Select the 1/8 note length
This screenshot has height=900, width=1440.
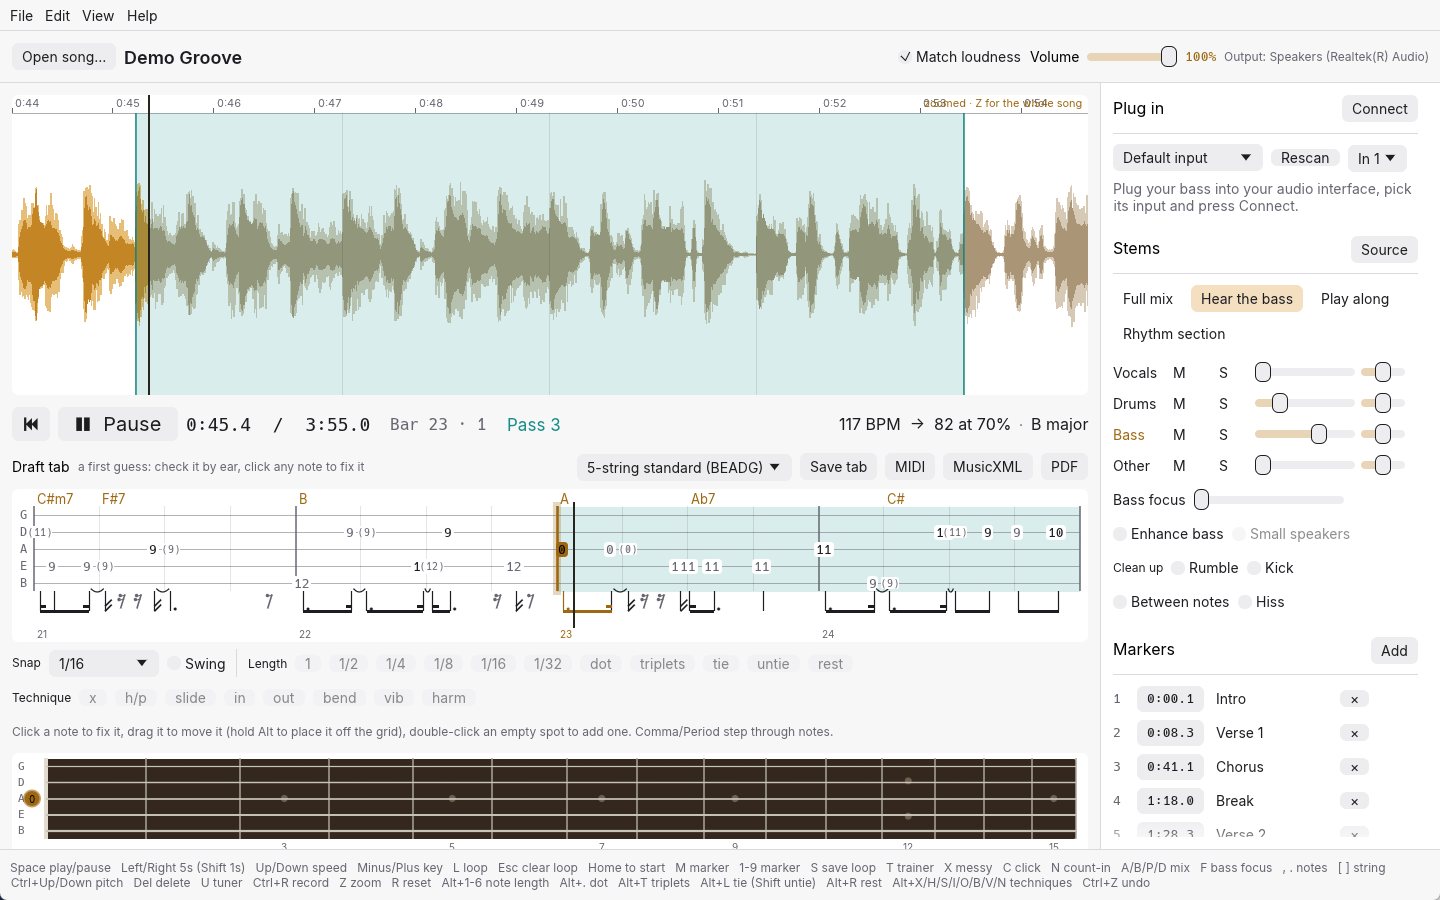443,664
